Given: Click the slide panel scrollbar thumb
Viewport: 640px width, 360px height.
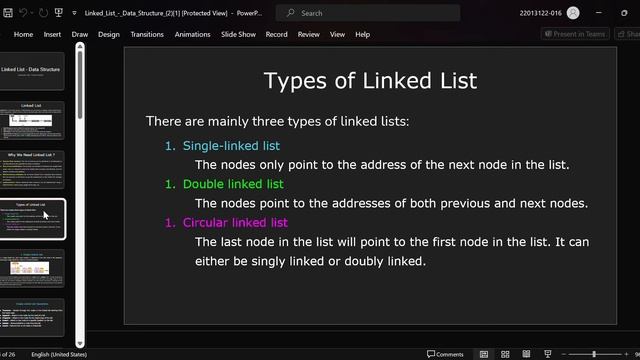Looking at the screenshot, I should (x=80, y=85).
